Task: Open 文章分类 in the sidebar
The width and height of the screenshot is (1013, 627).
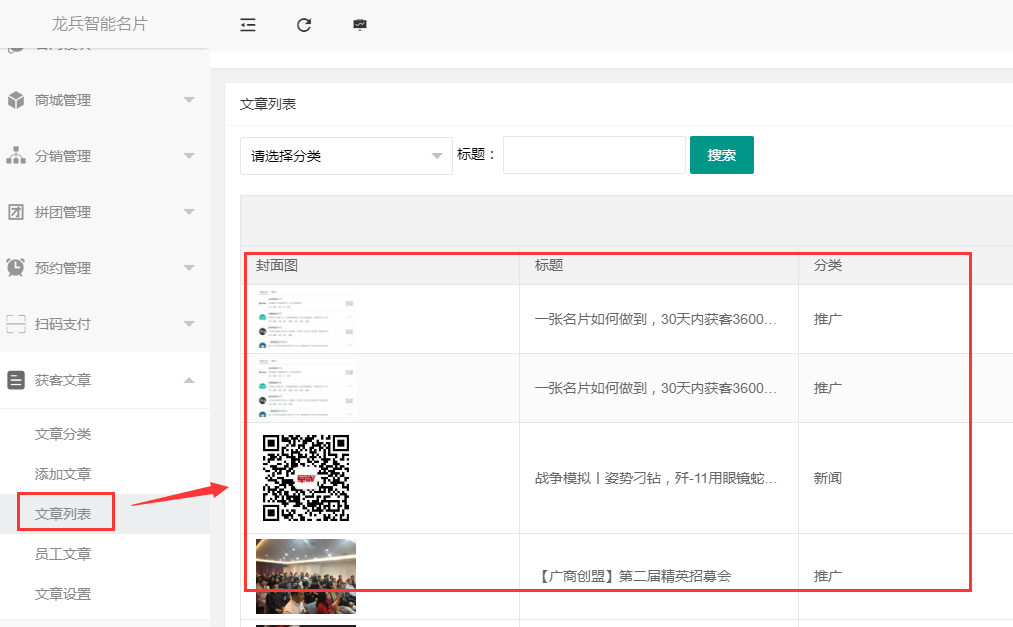Action: [x=63, y=434]
